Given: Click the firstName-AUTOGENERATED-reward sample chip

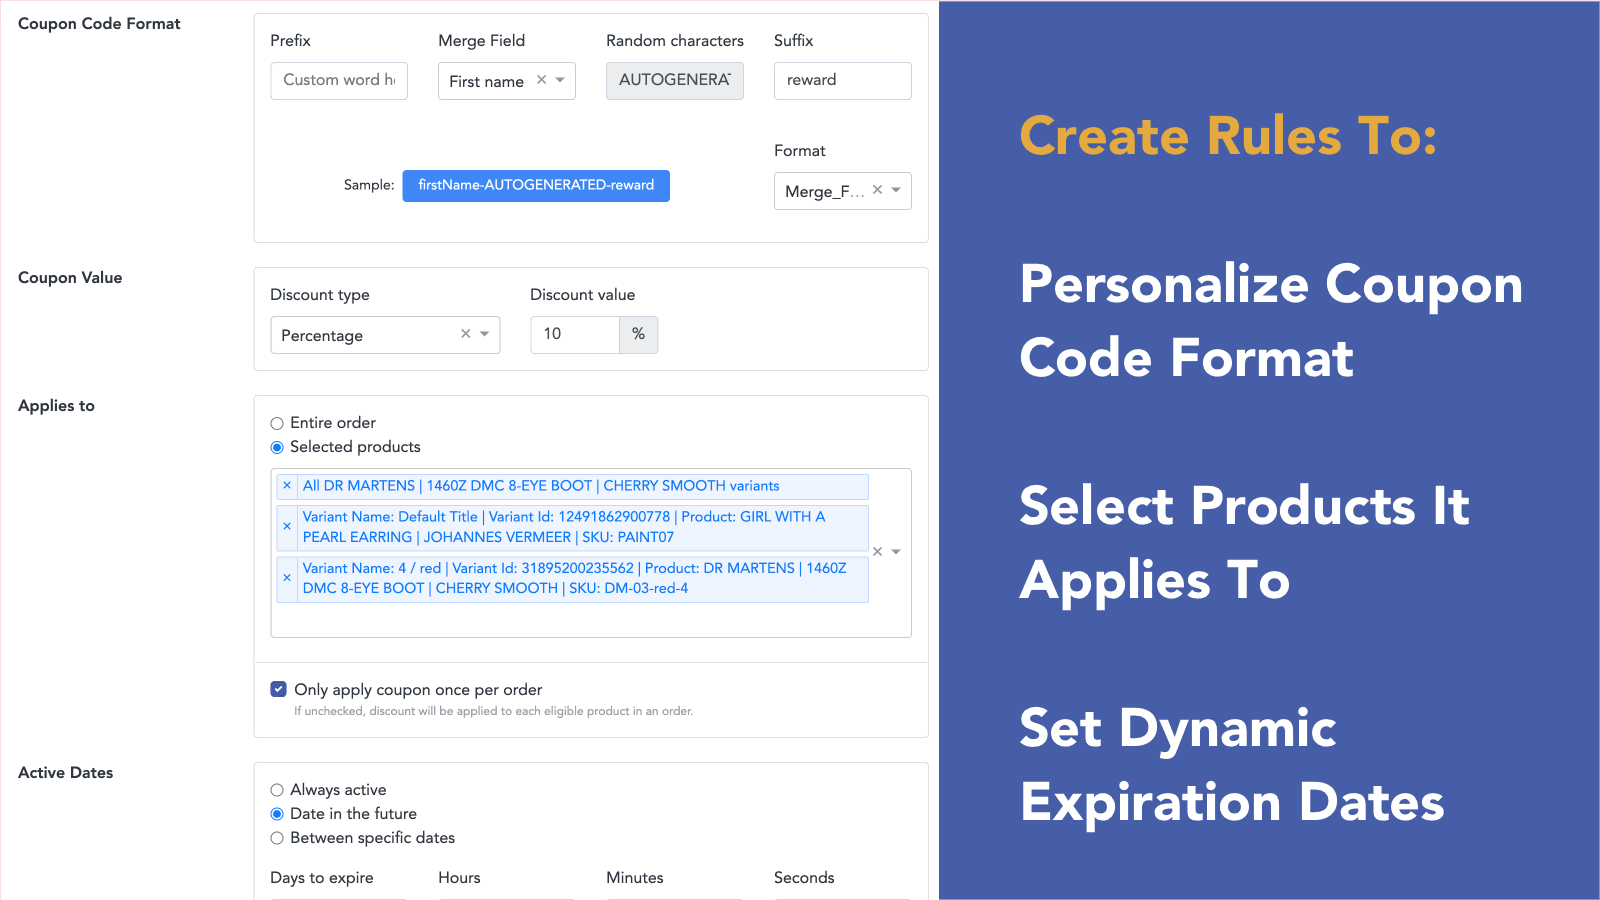Looking at the screenshot, I should tap(536, 185).
